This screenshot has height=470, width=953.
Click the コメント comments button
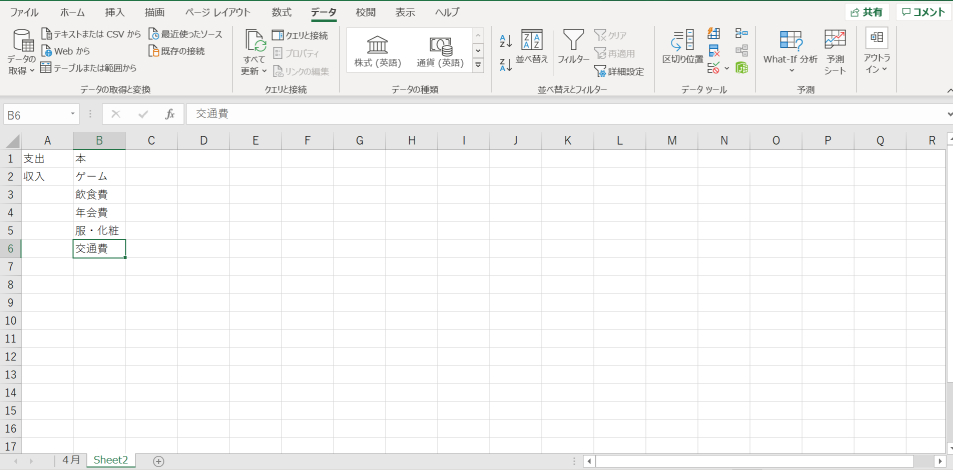click(923, 12)
